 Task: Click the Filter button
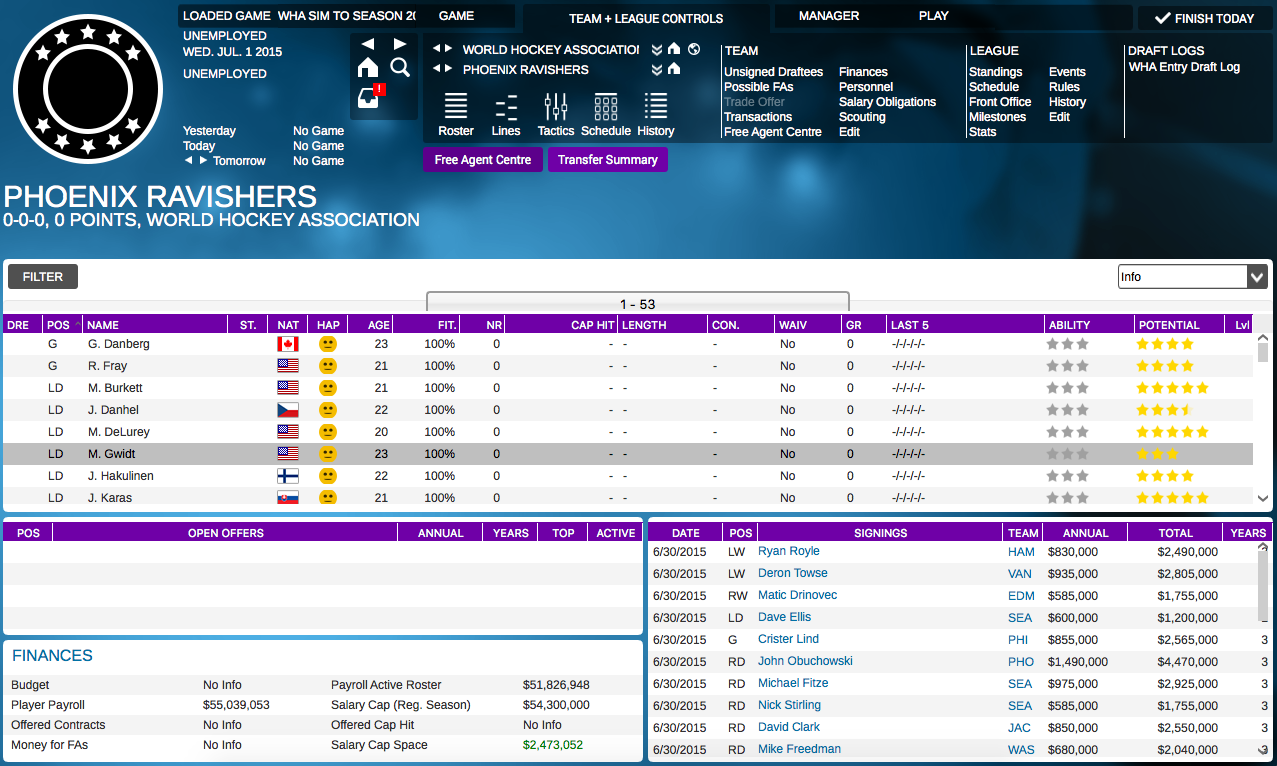pyautogui.click(x=43, y=277)
